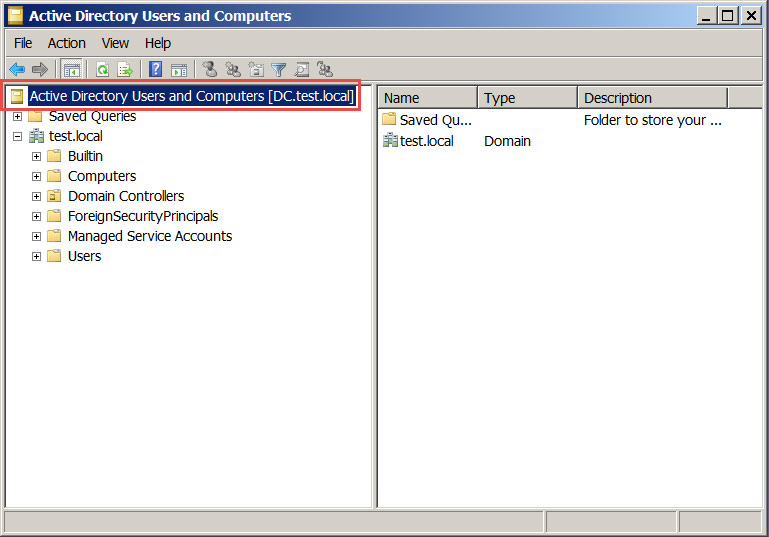This screenshot has width=769, height=537.
Task: Click the Description column header
Action: (652, 98)
